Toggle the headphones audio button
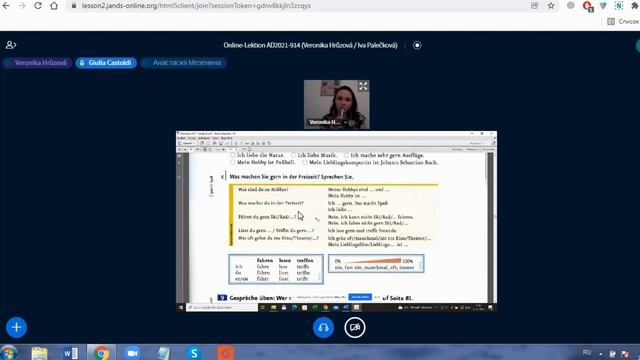Screen dimensions: 640x360 pos(323,327)
